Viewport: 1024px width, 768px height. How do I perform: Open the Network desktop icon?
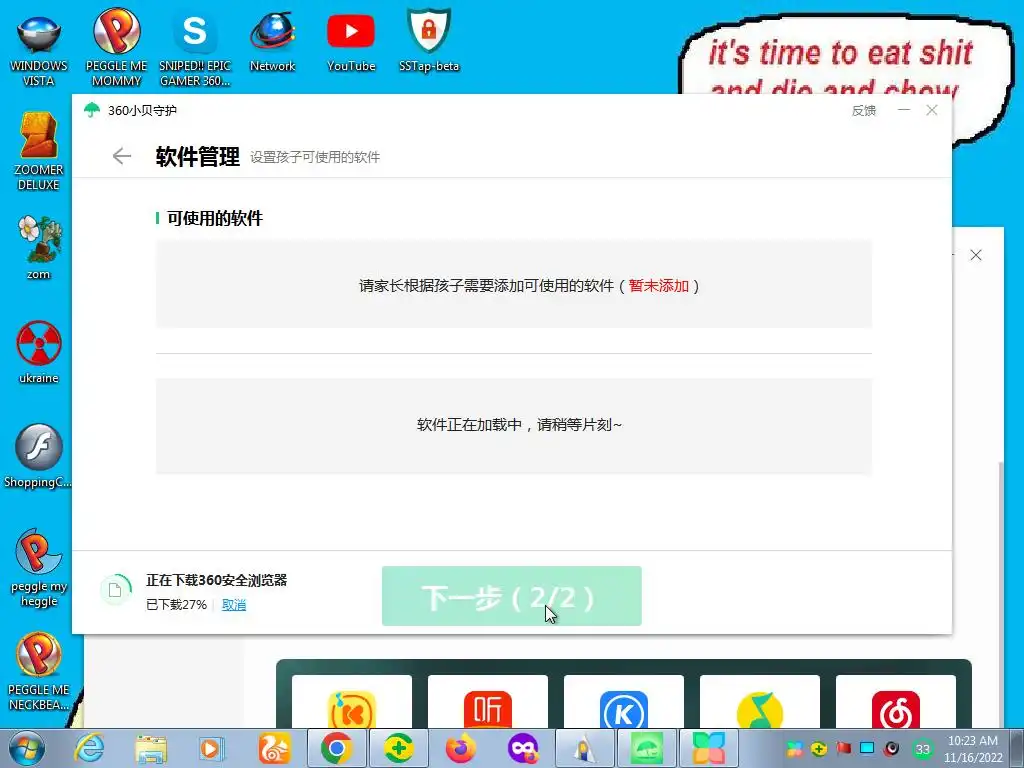click(x=272, y=42)
